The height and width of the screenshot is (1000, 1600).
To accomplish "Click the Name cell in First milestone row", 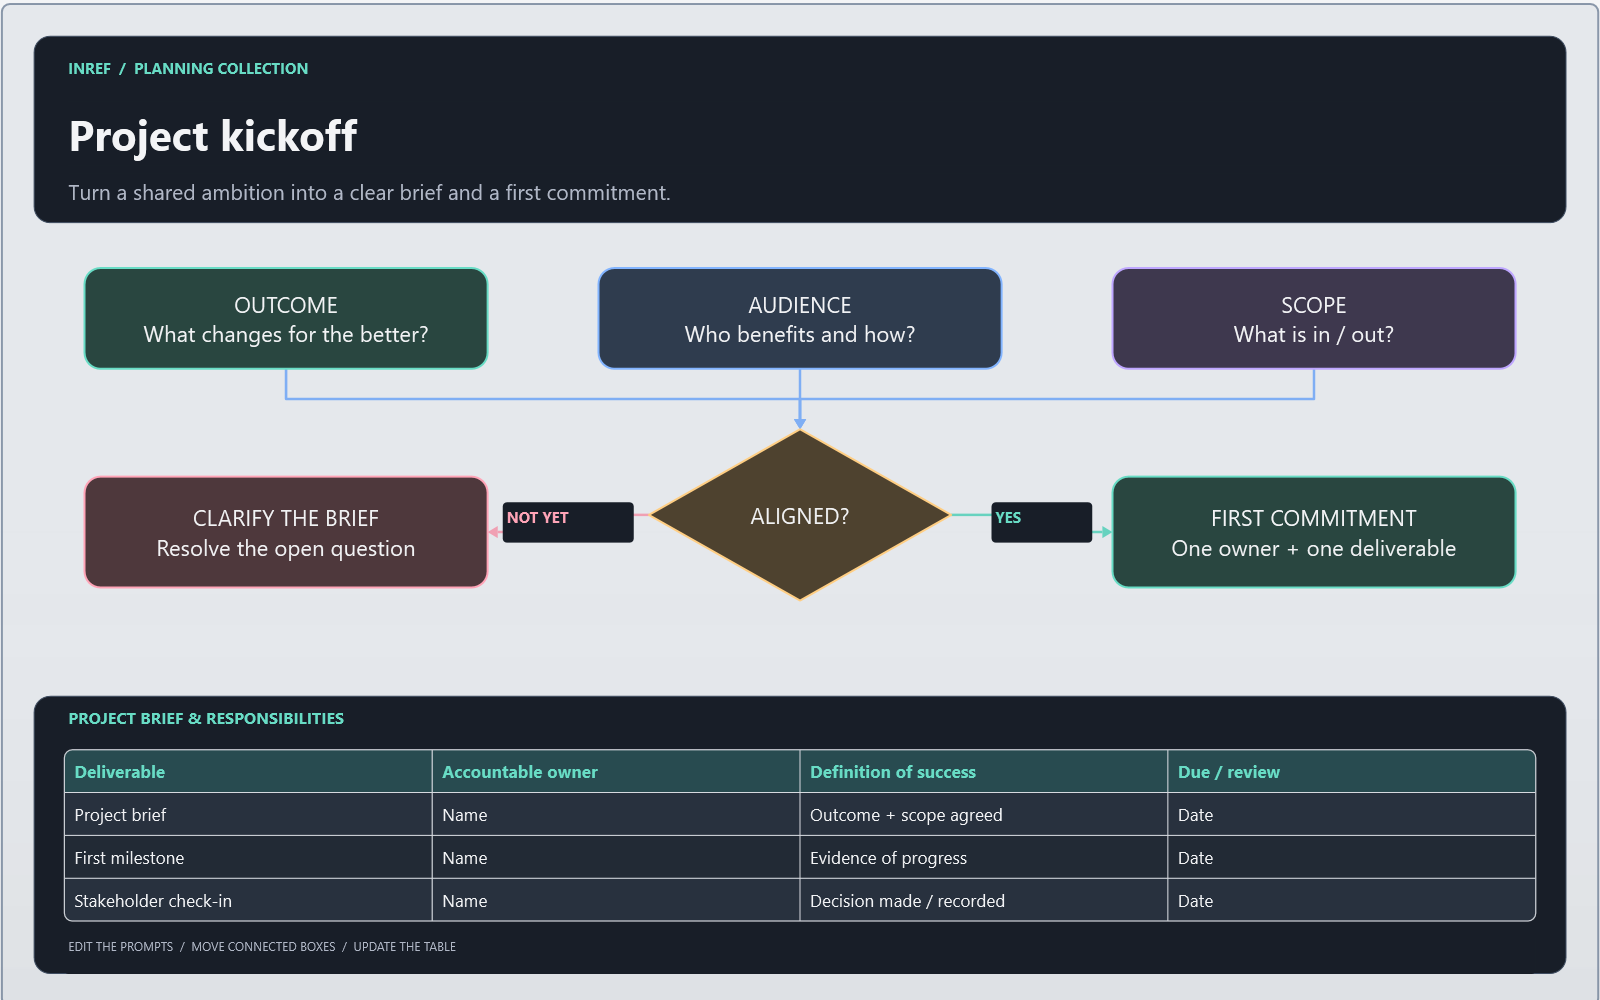I will tap(616, 858).
